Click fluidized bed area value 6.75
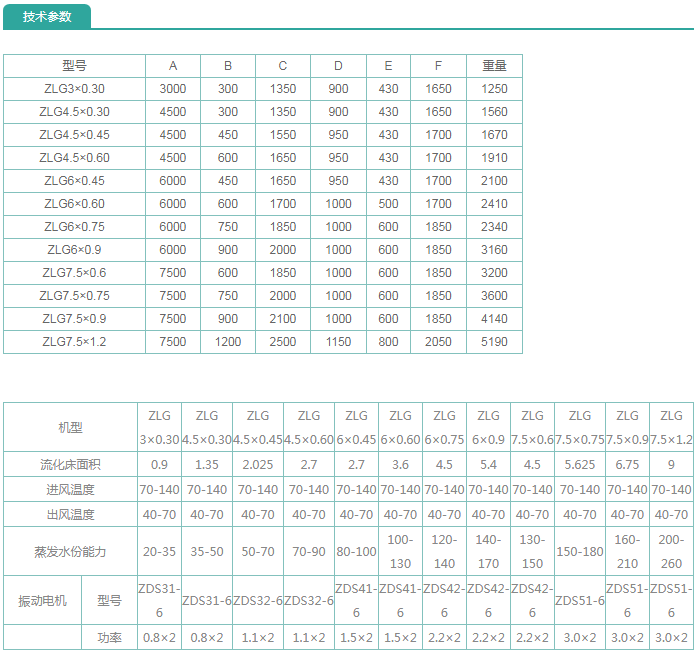This screenshot has width=697, height=655. (x=627, y=465)
